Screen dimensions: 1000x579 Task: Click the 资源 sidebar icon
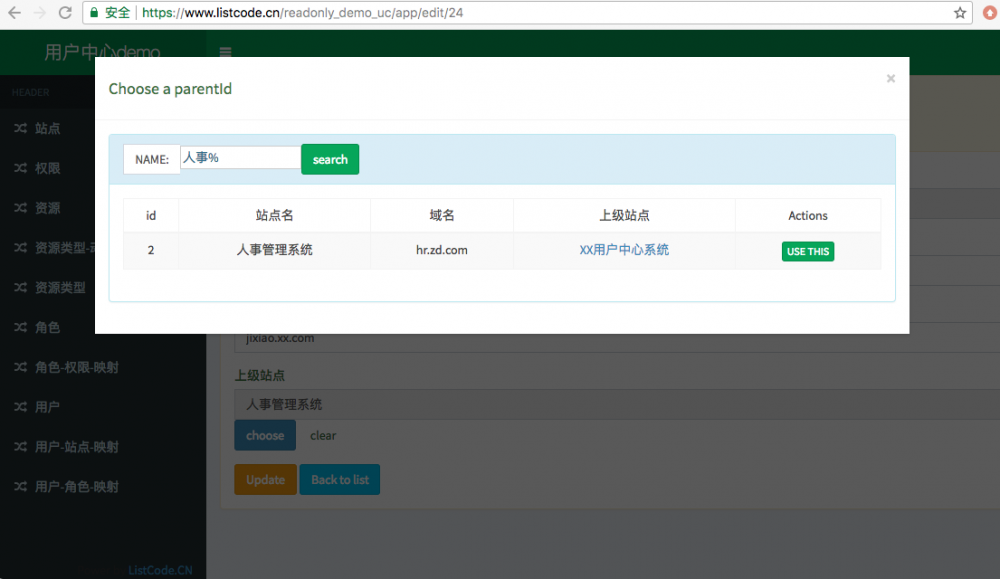coord(22,208)
